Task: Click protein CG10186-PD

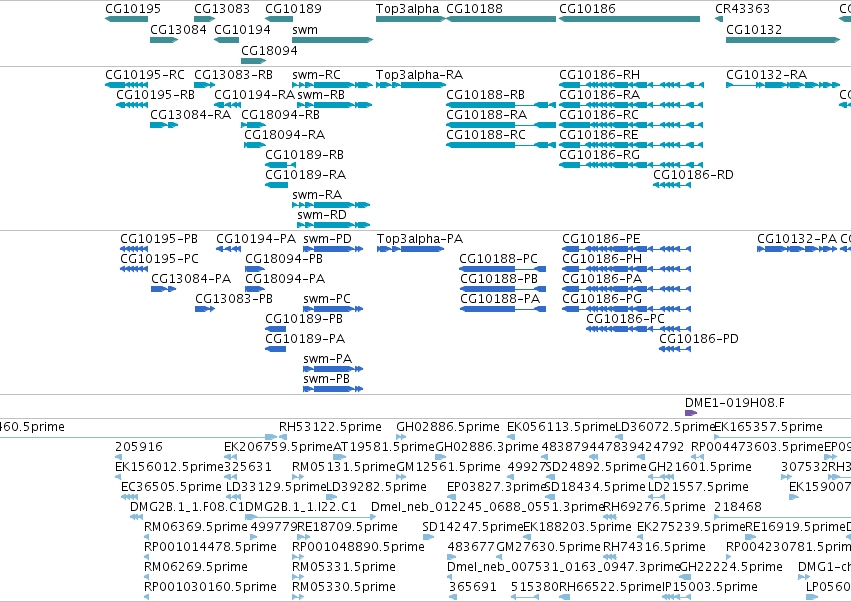Action: (699, 339)
